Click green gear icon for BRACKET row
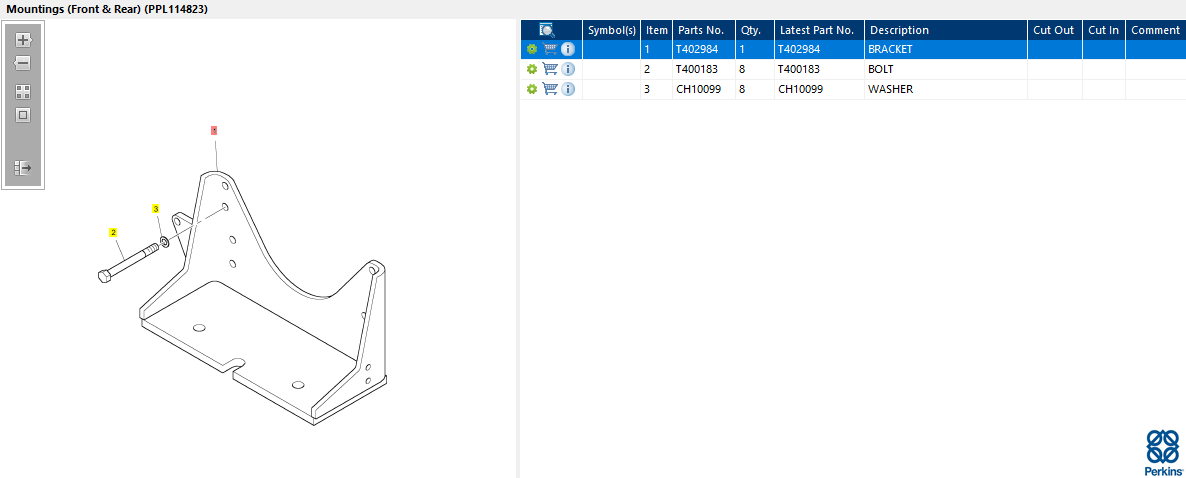This screenshot has height=478, width=1186. pyautogui.click(x=532, y=49)
